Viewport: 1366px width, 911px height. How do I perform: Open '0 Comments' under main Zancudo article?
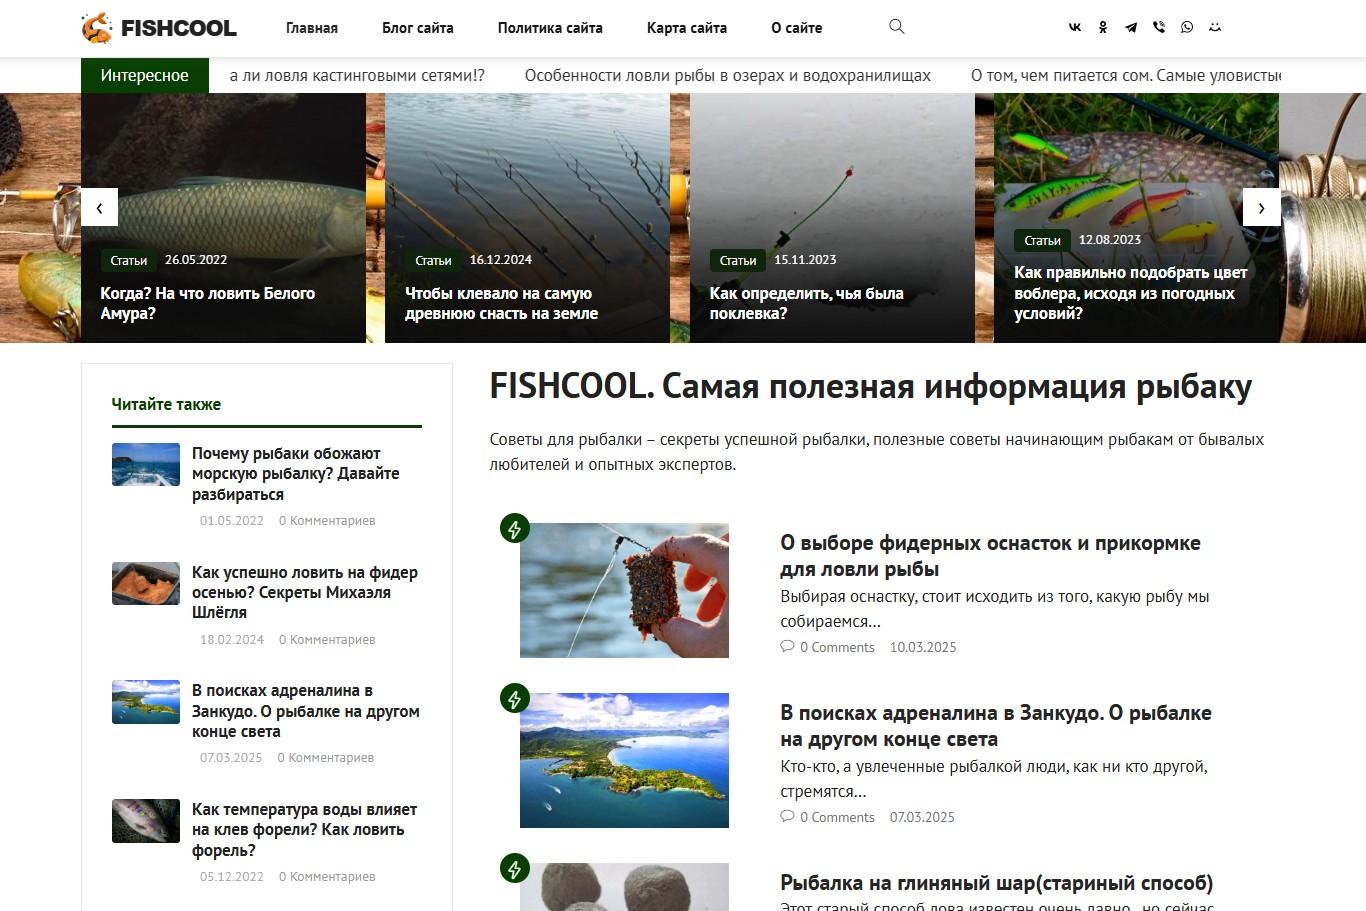click(x=837, y=817)
